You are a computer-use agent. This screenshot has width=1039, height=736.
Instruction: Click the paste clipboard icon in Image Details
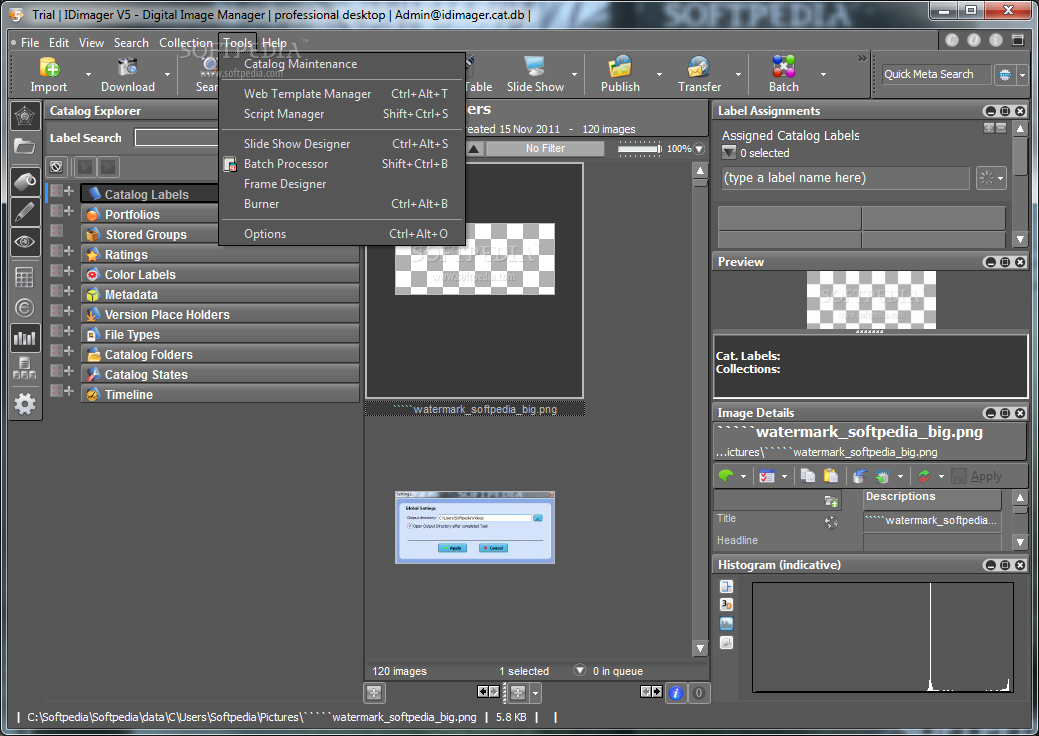pos(830,476)
